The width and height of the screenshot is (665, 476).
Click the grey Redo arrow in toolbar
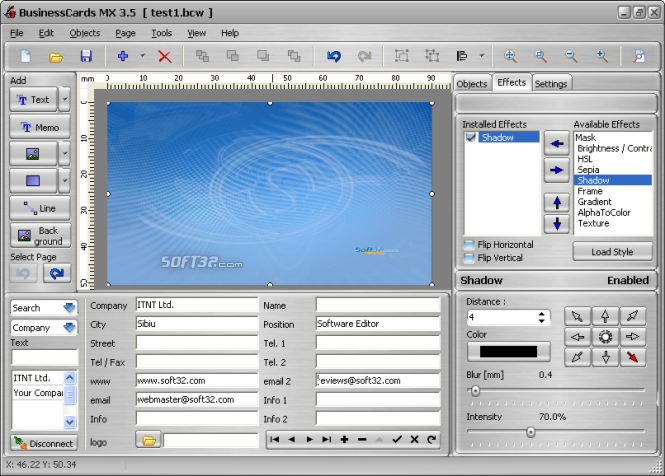(x=364, y=56)
